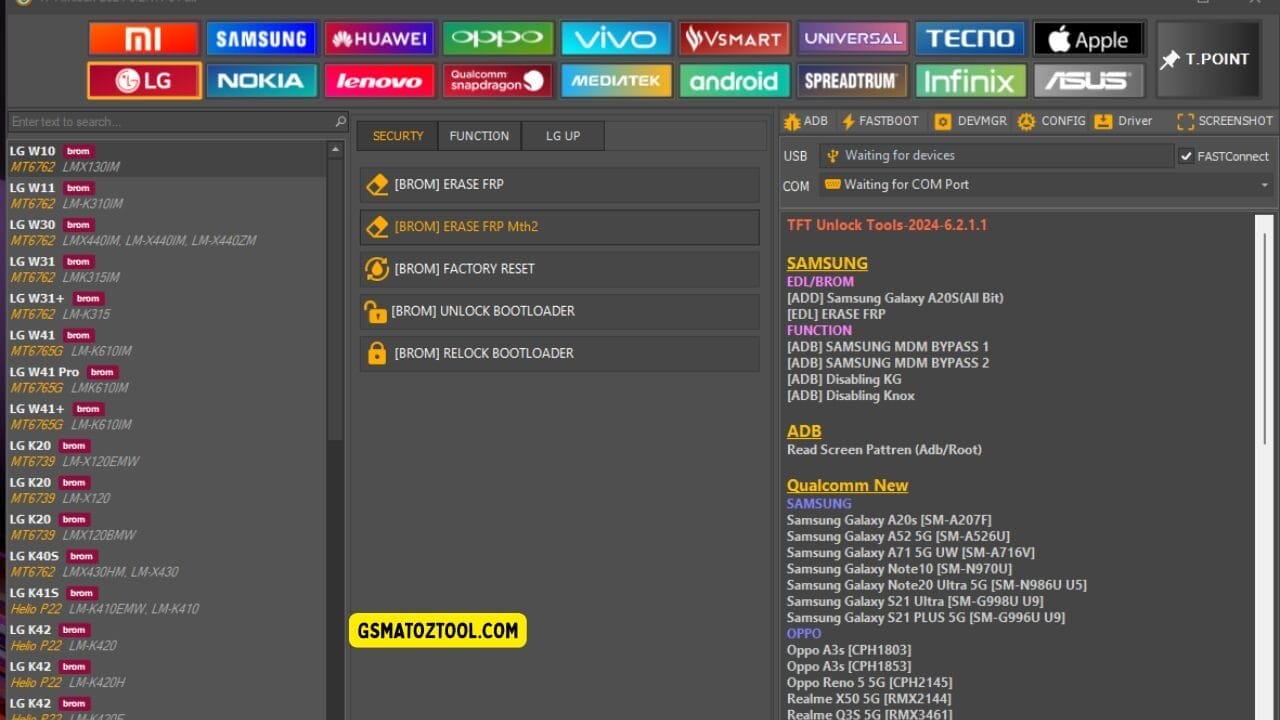Switch to the LG UP tab

(562, 135)
